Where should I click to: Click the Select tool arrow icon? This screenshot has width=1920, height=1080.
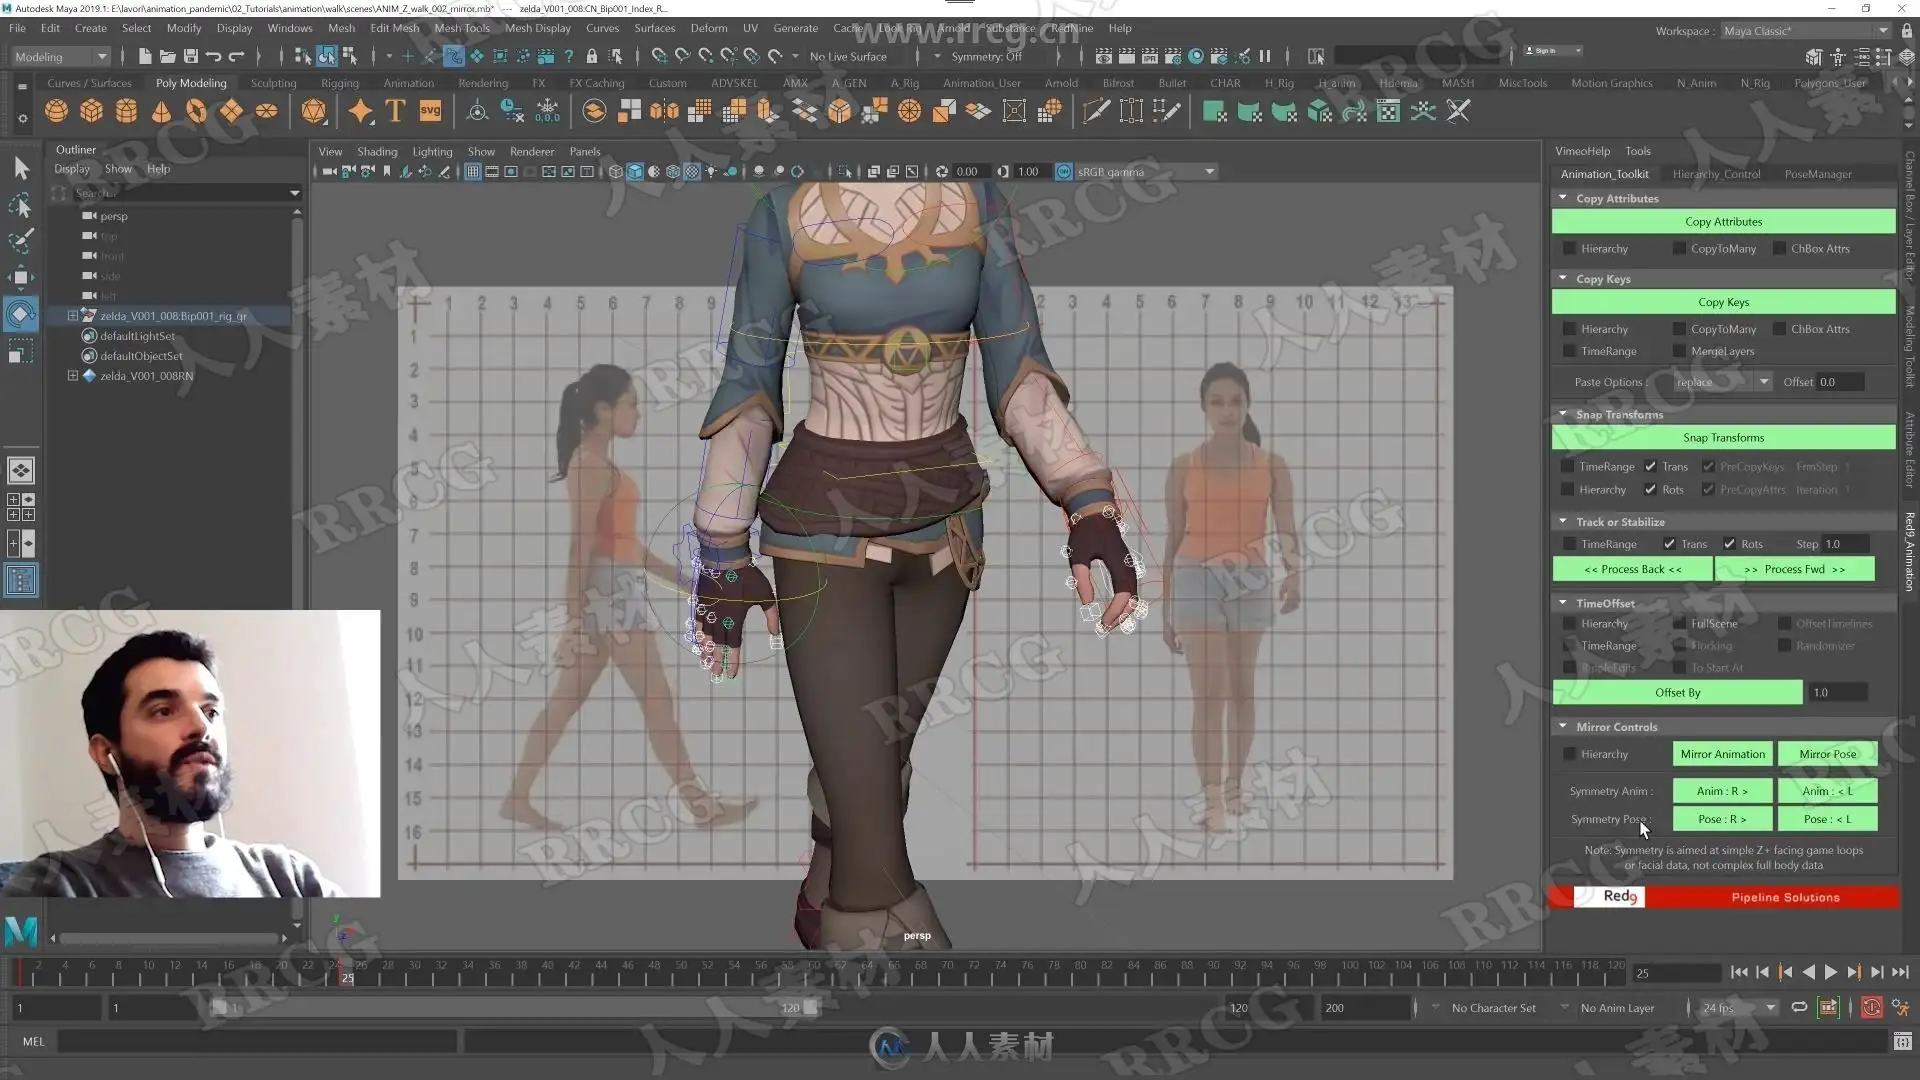[21, 168]
